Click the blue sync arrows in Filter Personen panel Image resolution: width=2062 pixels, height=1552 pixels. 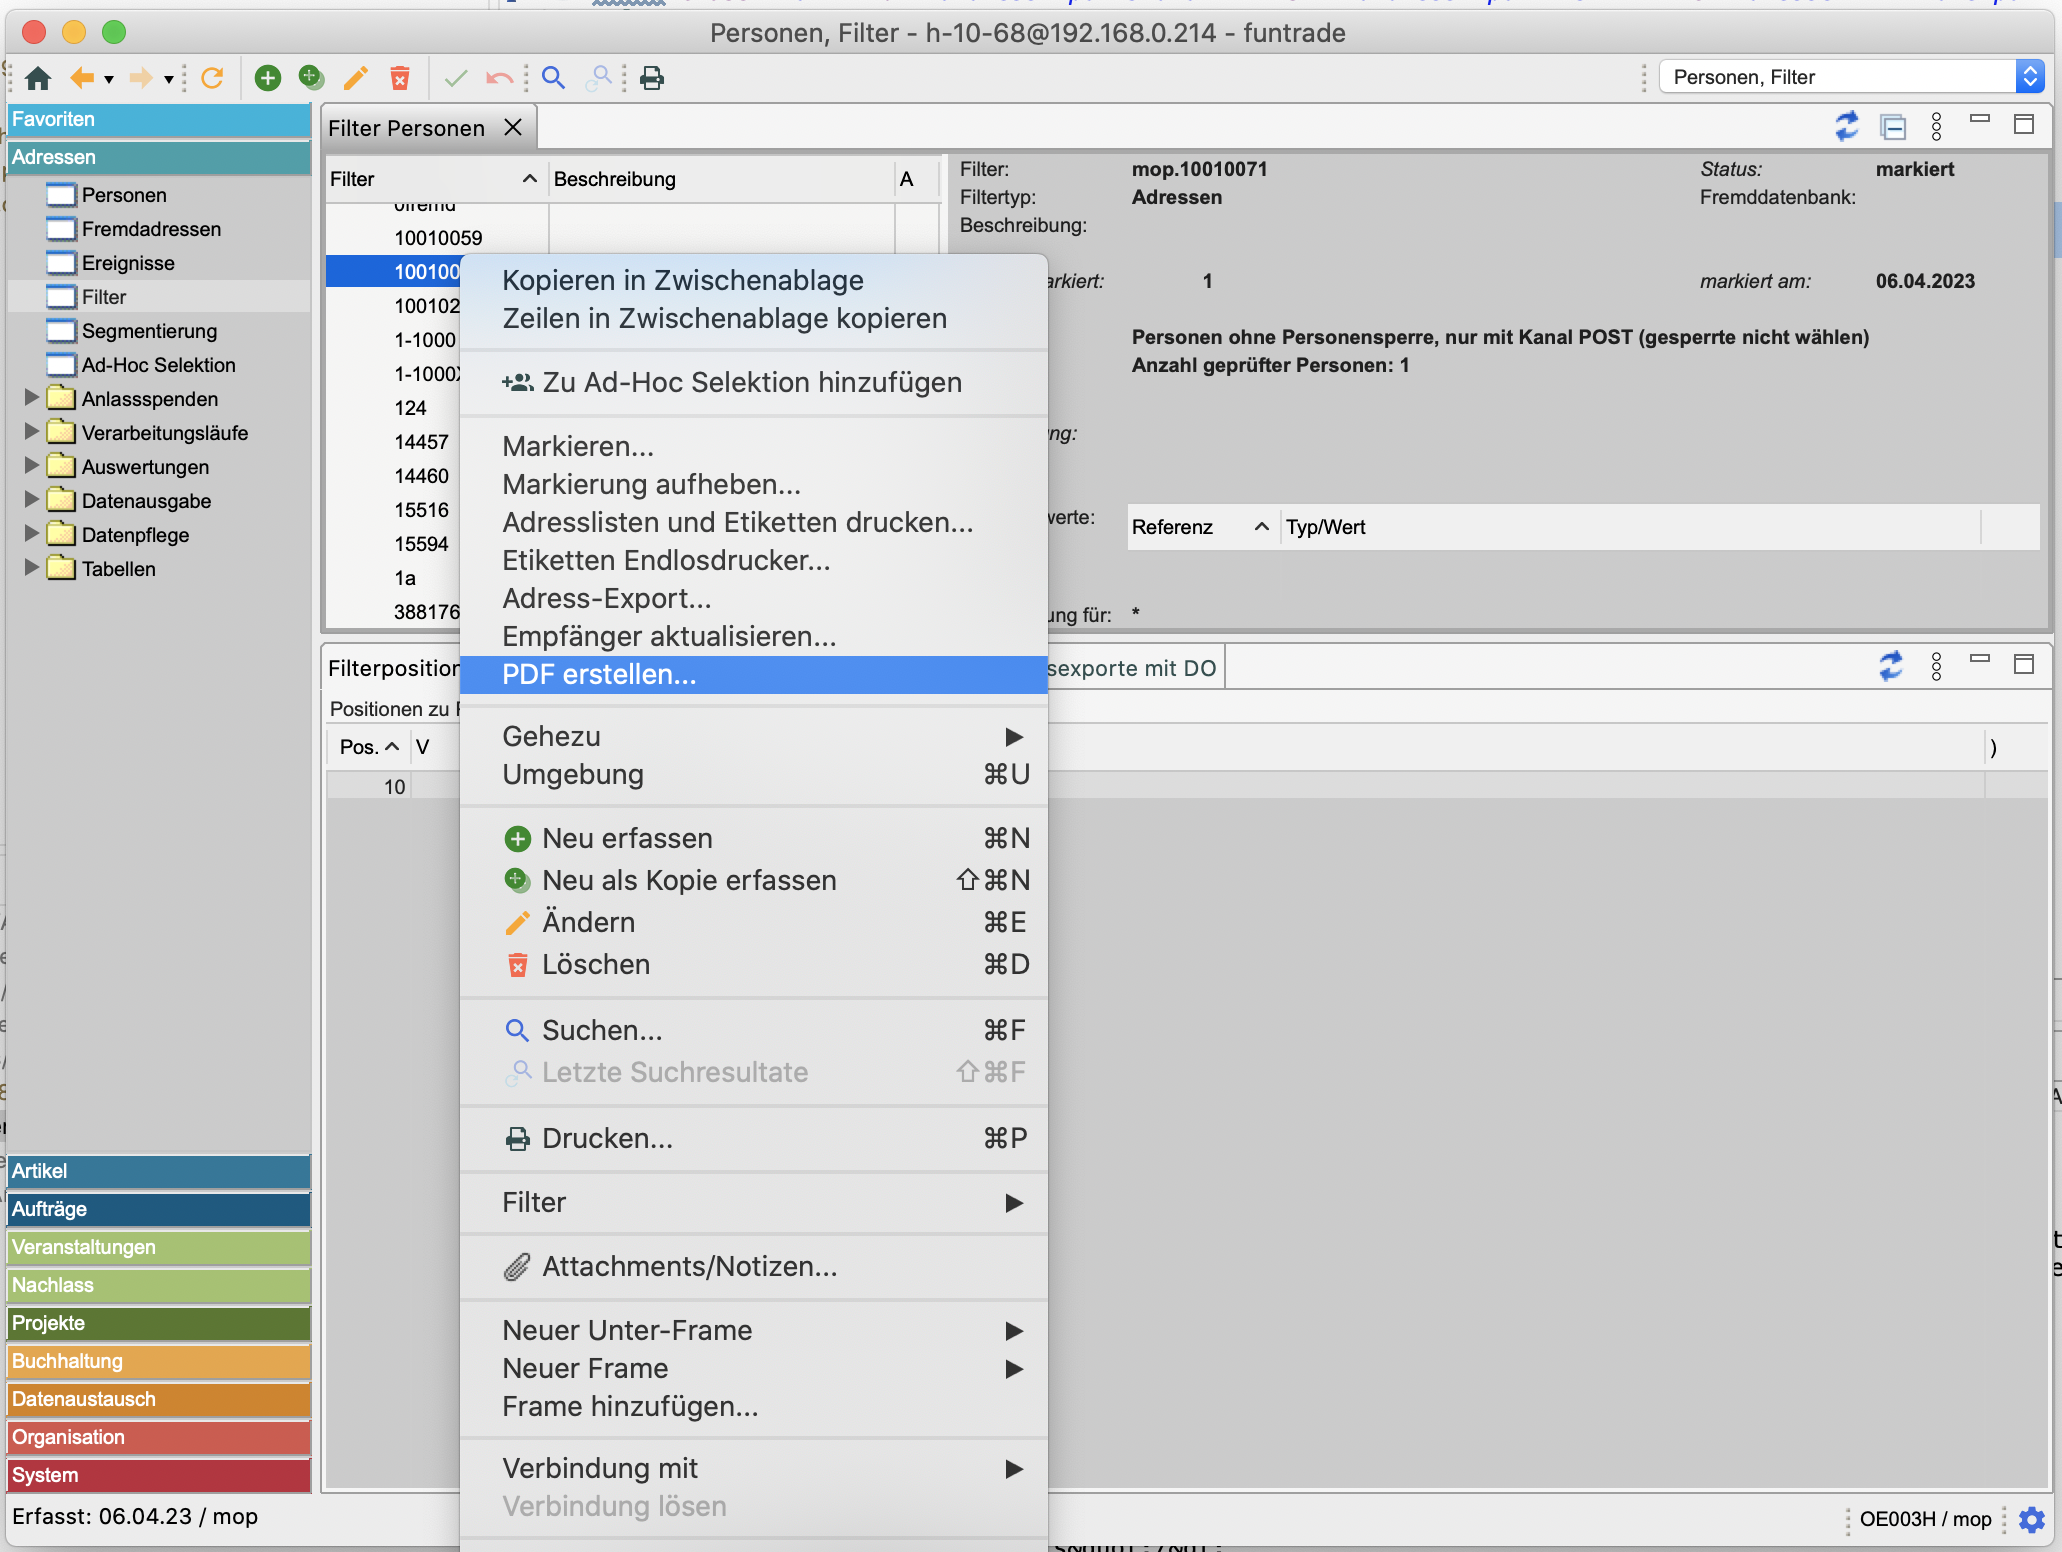point(1846,126)
